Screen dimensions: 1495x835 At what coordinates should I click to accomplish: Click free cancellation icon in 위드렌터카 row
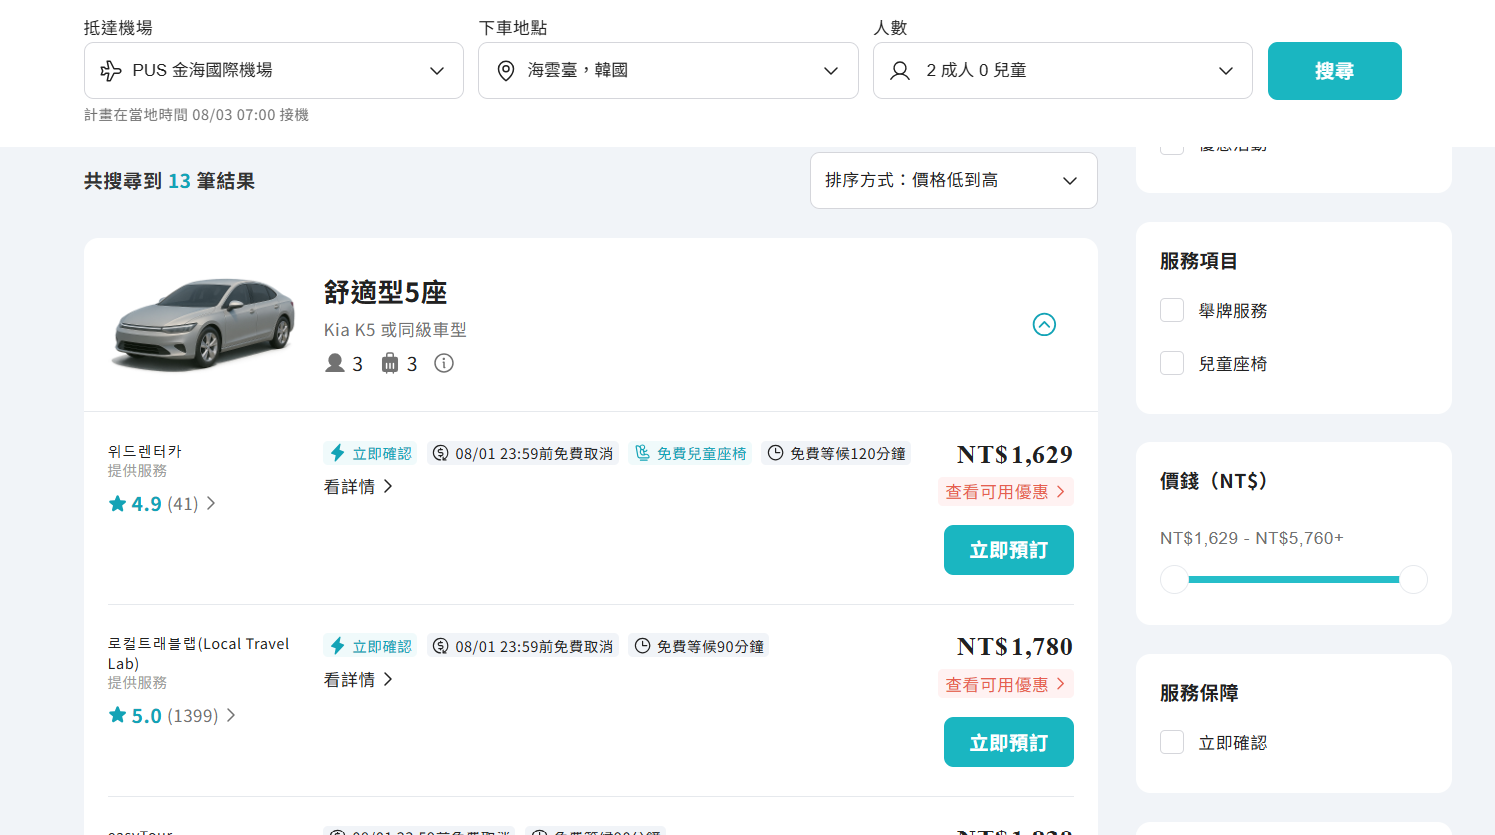point(440,453)
